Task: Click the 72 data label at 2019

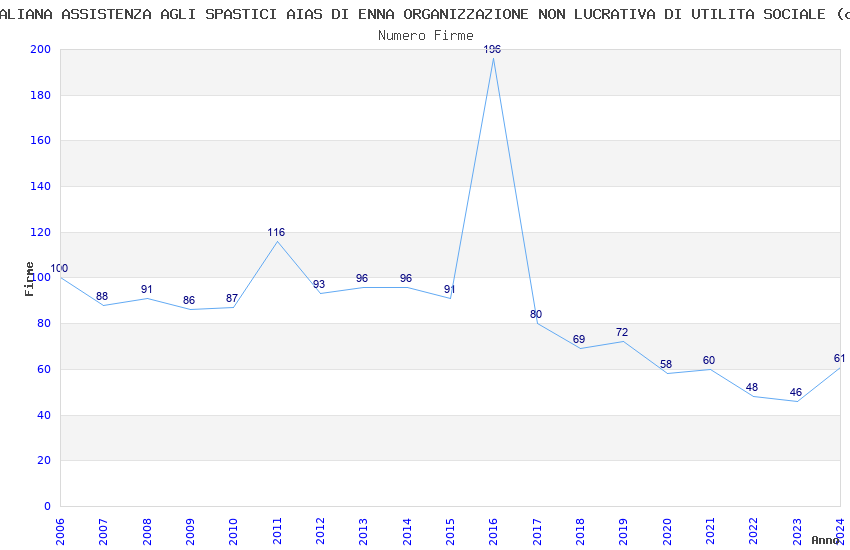Action: [x=622, y=332]
